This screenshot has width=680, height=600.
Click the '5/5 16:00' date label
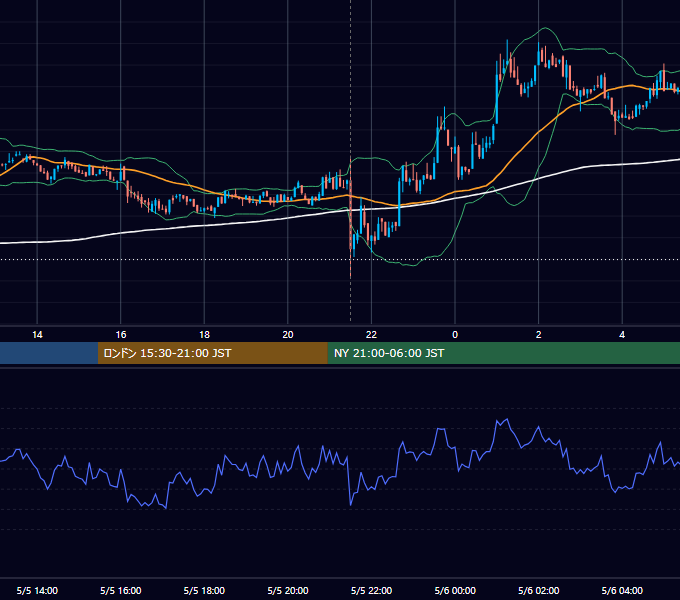[121, 590]
